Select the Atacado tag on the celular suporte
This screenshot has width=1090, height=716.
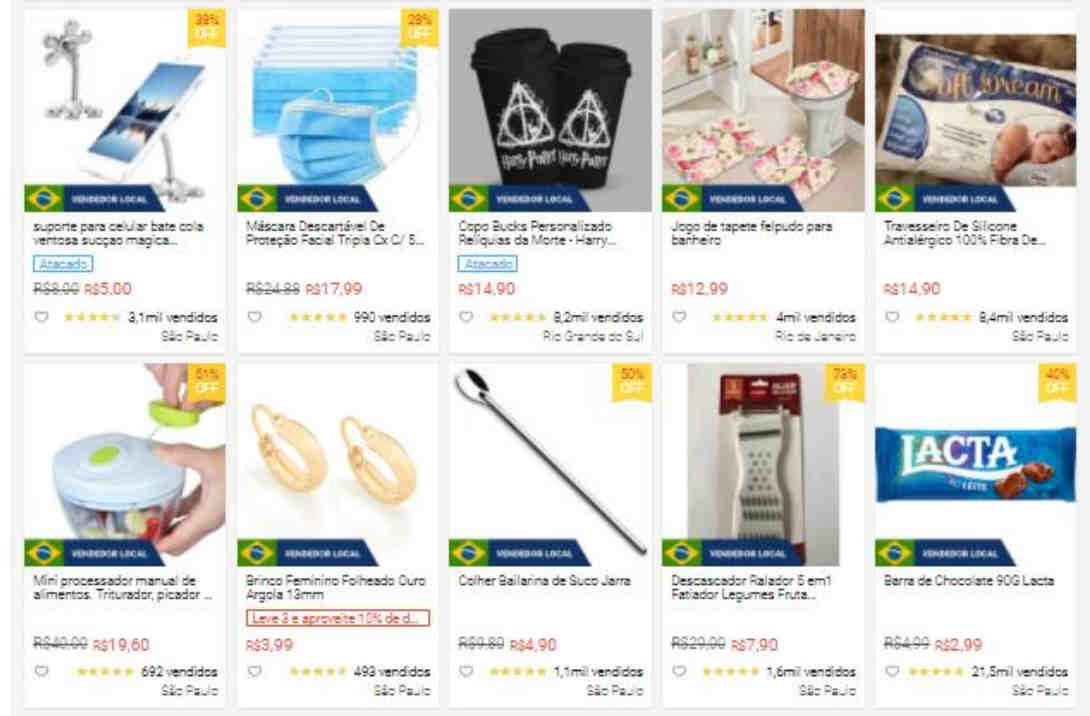(63, 264)
